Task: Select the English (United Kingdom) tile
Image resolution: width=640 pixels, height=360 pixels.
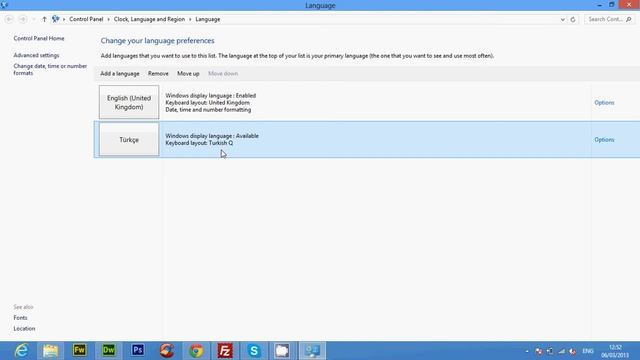Action: tap(129, 102)
